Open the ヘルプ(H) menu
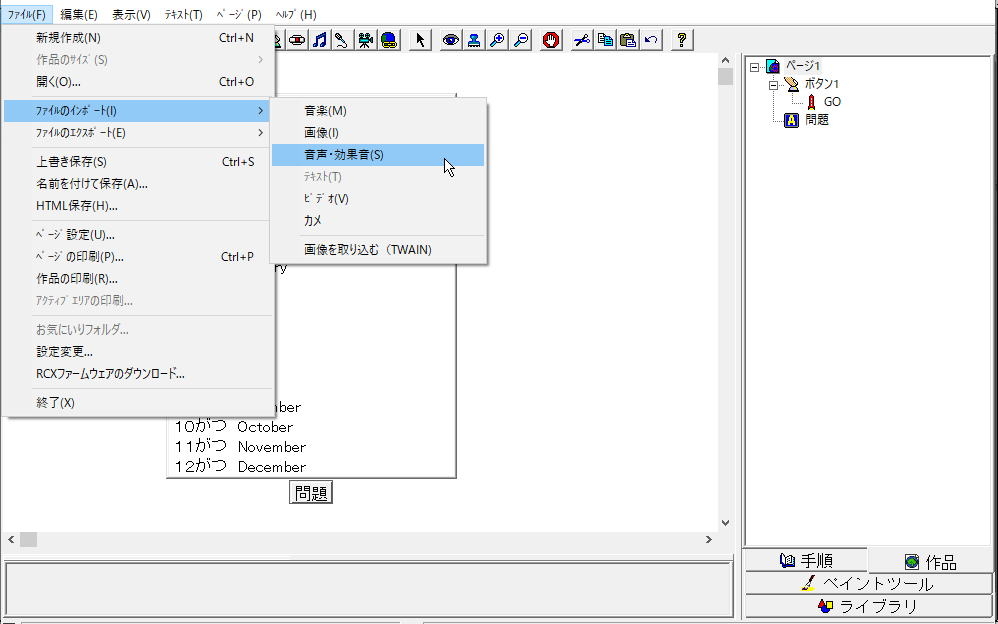This screenshot has width=998, height=624. pyautogui.click(x=296, y=15)
